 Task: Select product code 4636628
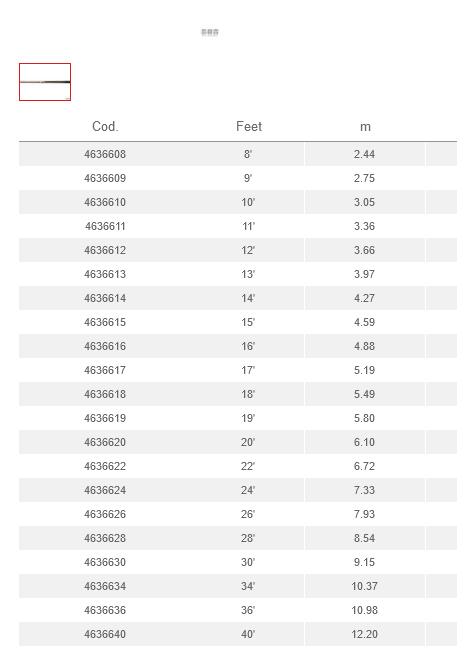point(105,538)
